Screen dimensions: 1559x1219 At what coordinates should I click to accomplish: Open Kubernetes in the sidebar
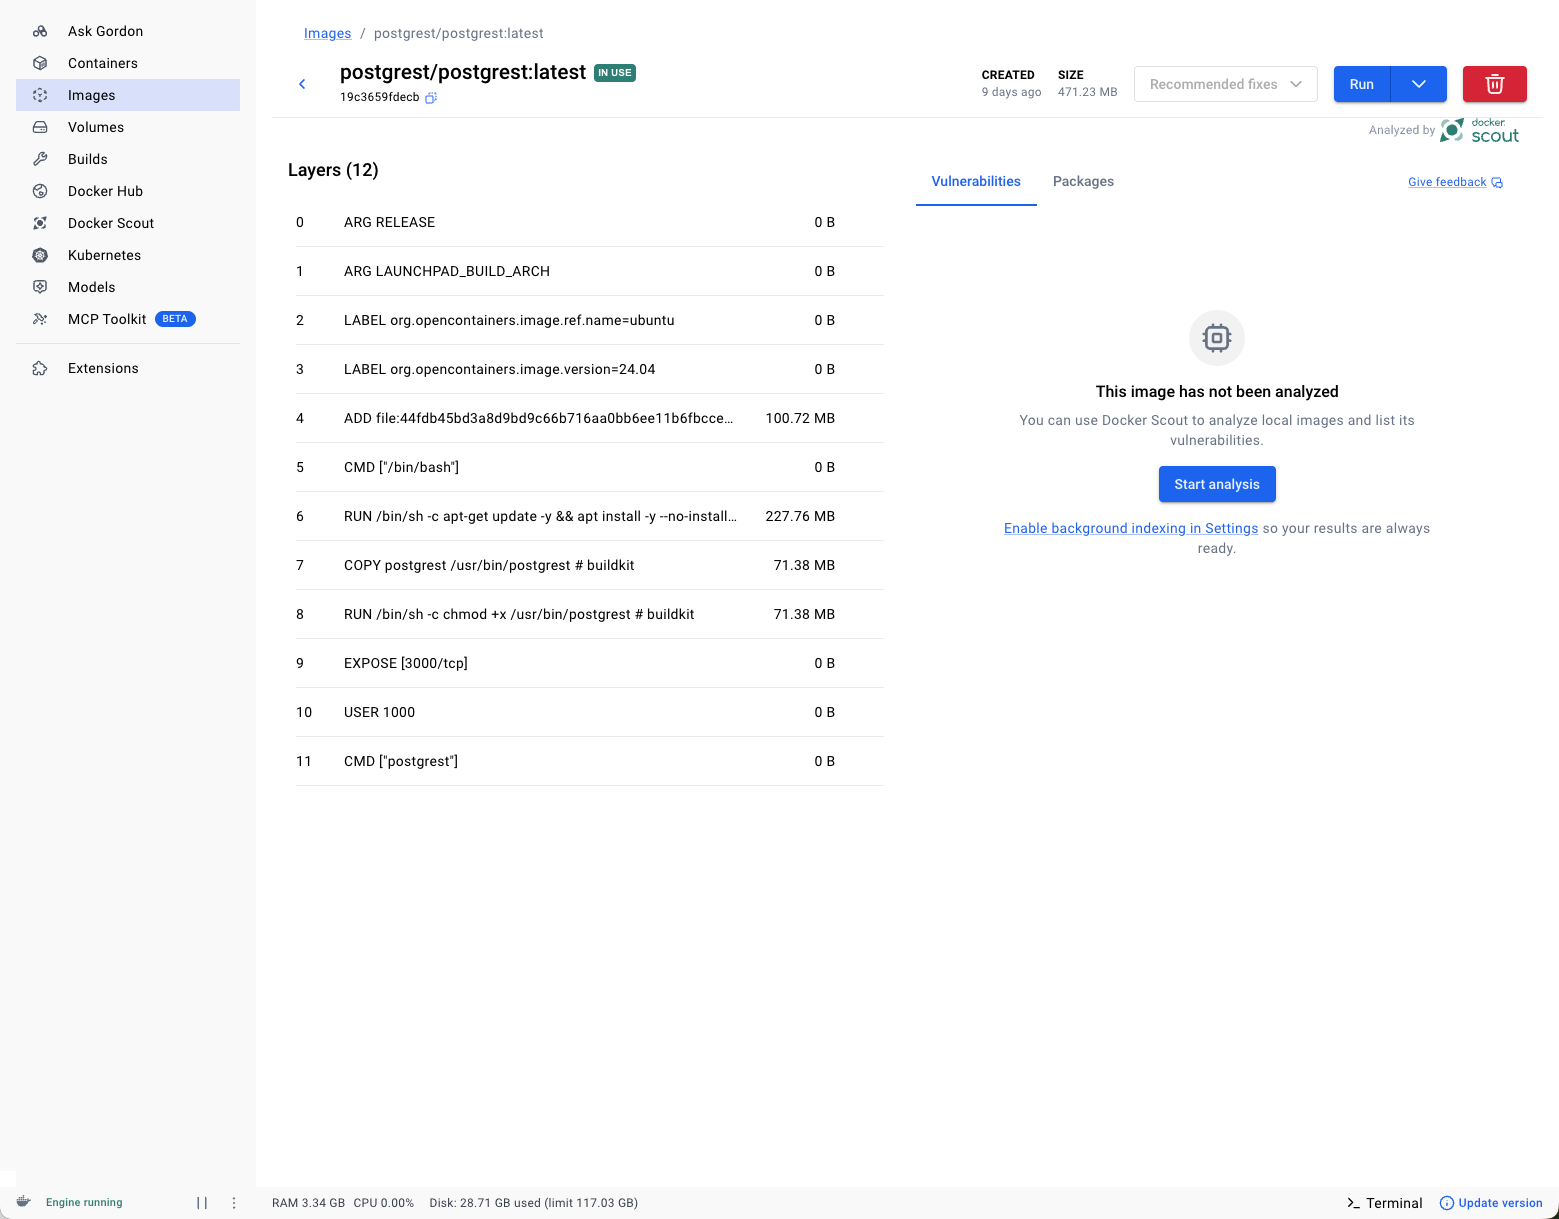pos(128,255)
